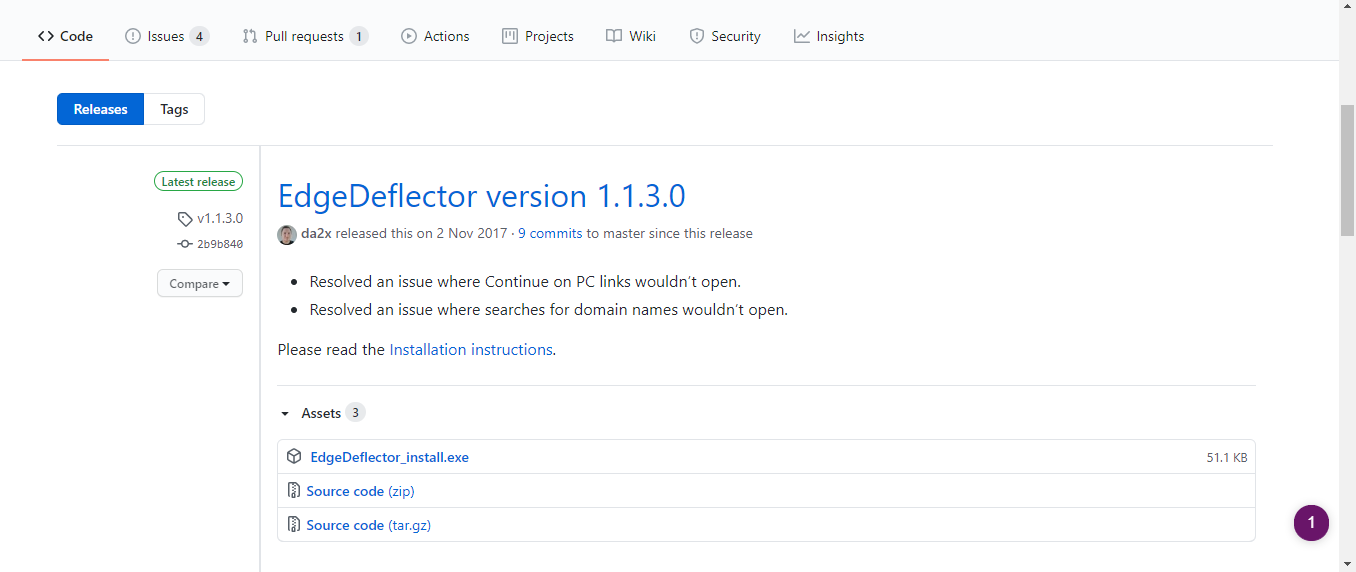The height and width of the screenshot is (572, 1356).
Task: Click the Actions play icon
Action: (x=409, y=36)
